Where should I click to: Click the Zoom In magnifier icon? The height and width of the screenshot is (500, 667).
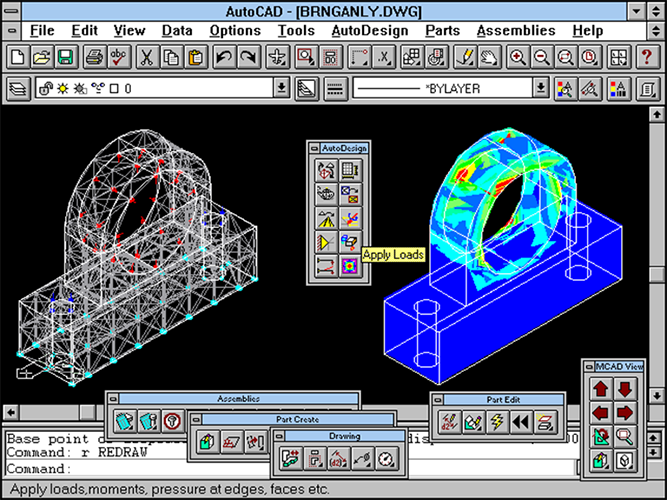click(517, 57)
